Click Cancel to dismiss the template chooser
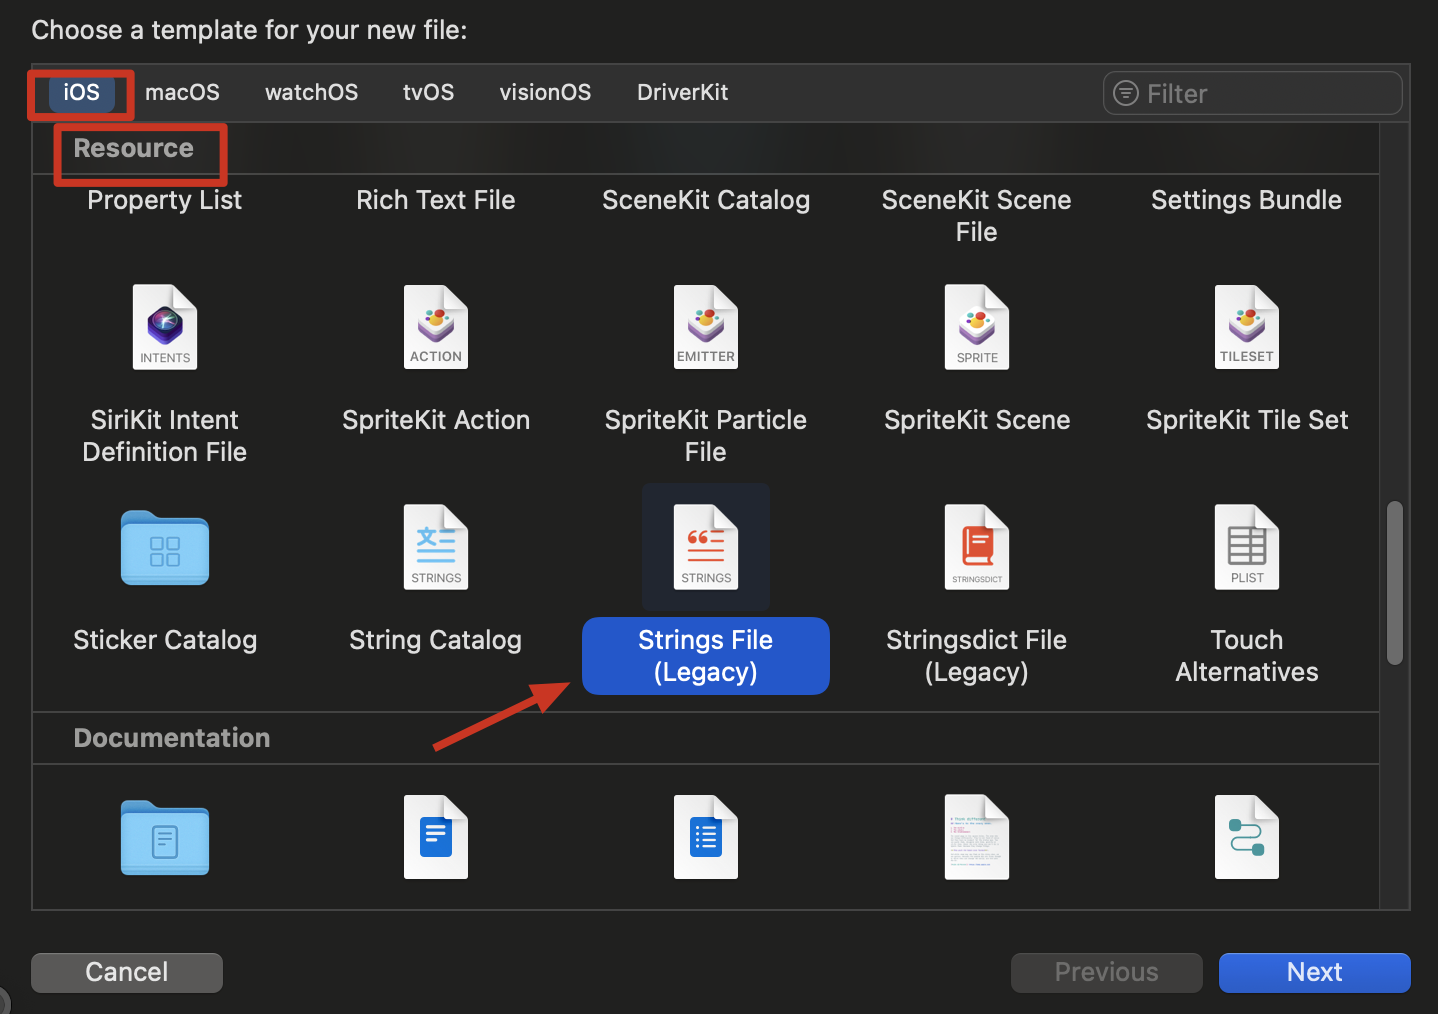The image size is (1438, 1014). 127,972
